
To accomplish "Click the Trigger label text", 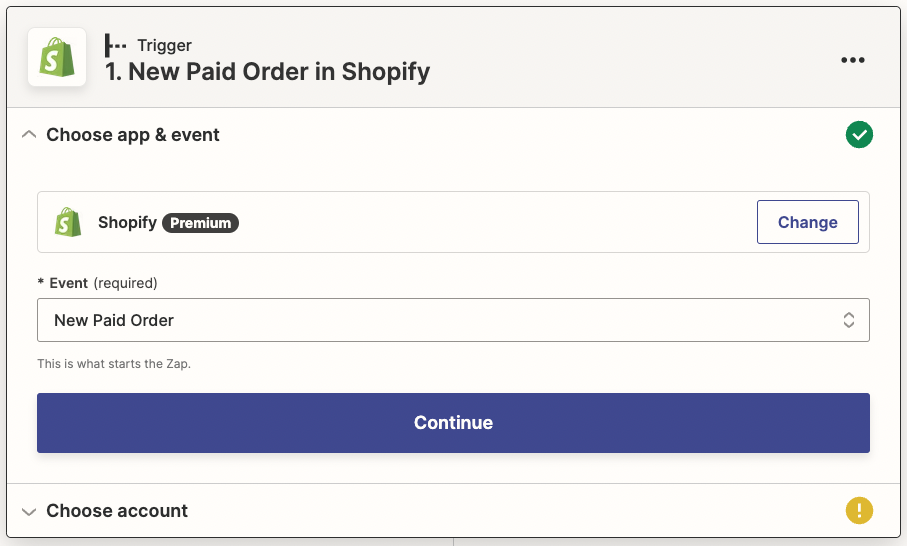I will point(164,45).
